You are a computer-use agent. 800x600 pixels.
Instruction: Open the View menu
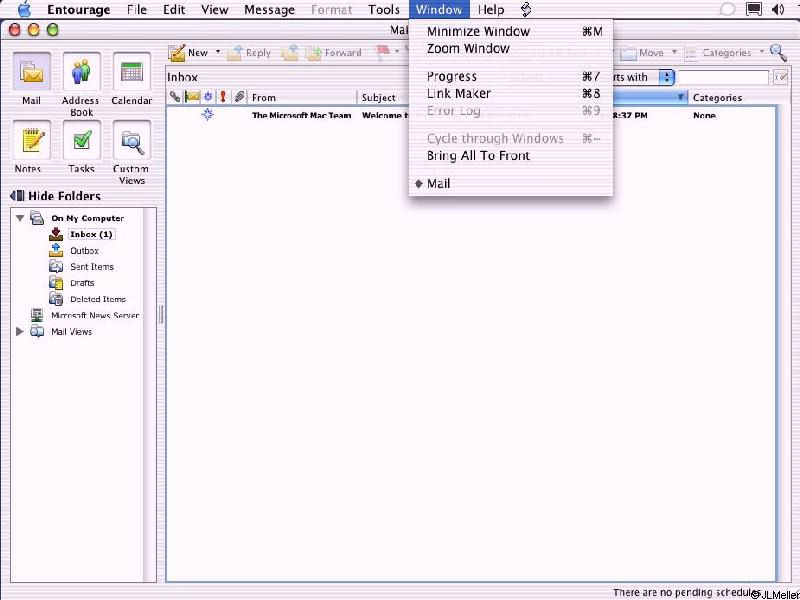point(214,9)
